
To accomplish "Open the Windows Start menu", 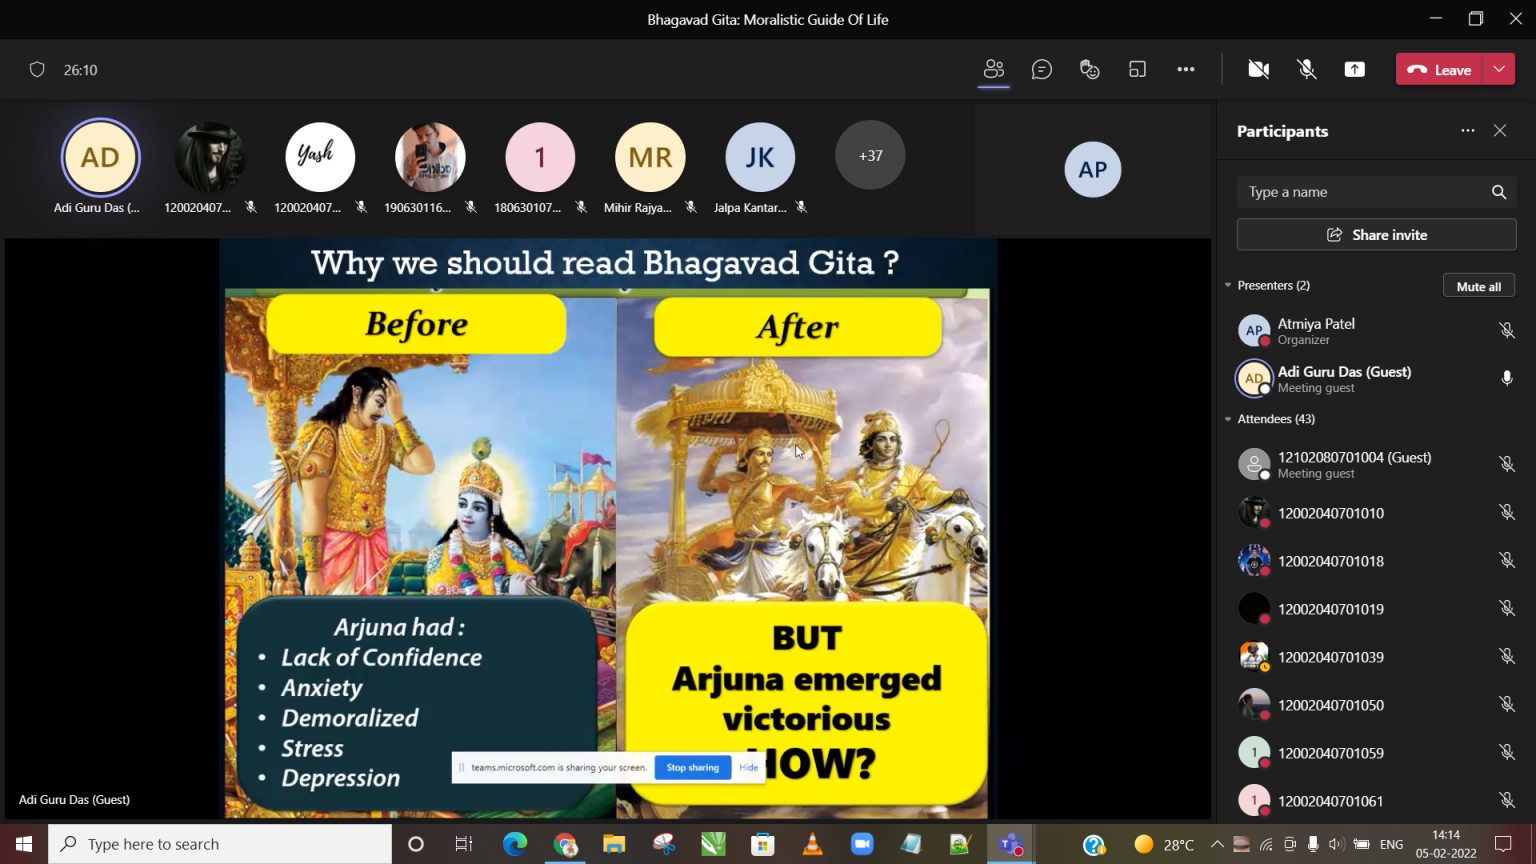I will (24, 844).
